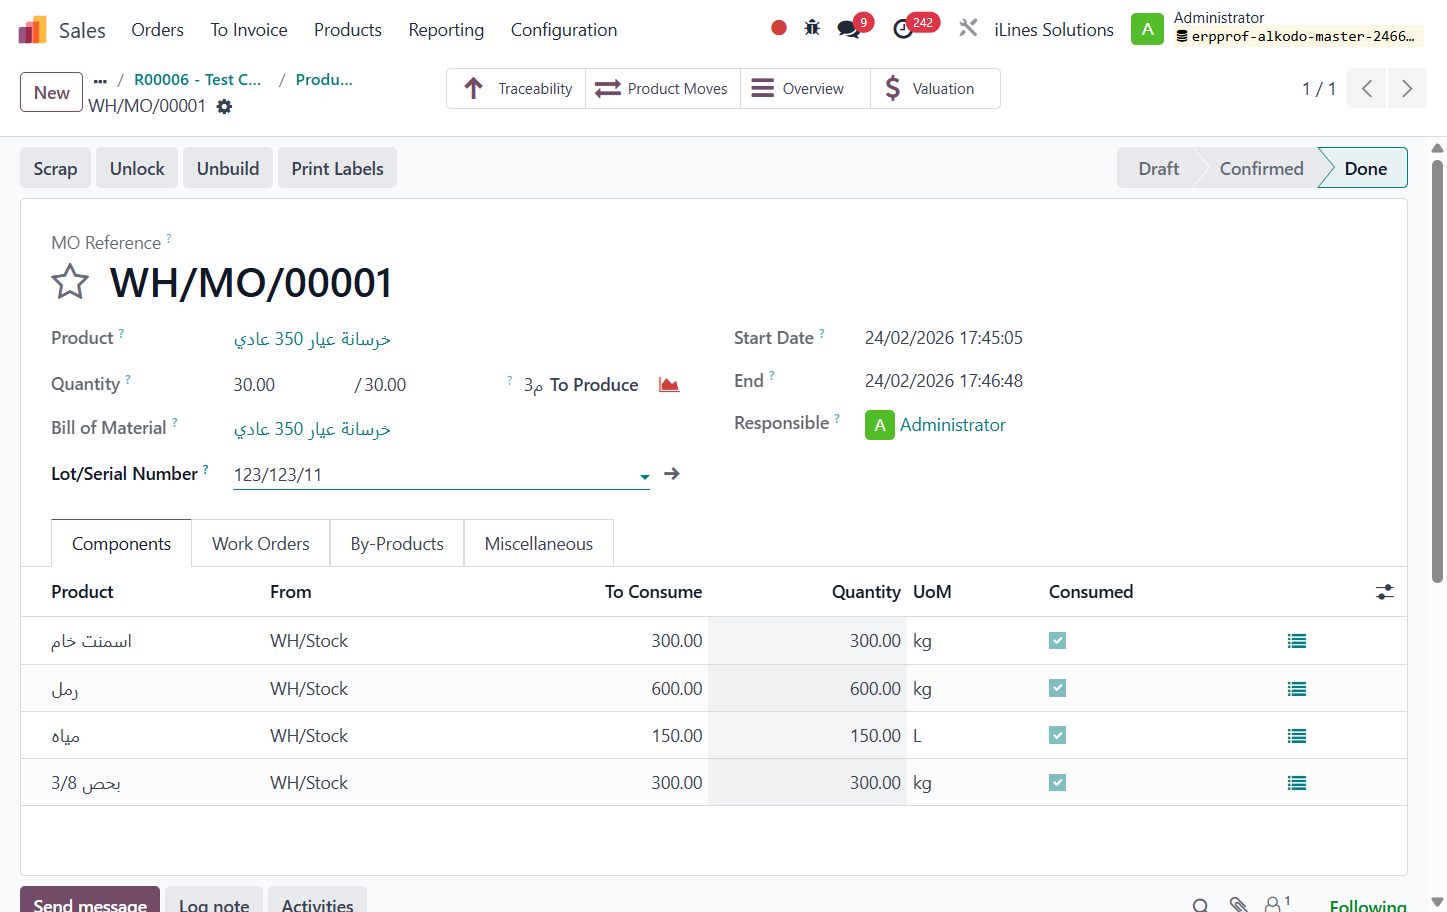Open the optional columns settings toggle
1447x912 pixels.
(1384, 592)
